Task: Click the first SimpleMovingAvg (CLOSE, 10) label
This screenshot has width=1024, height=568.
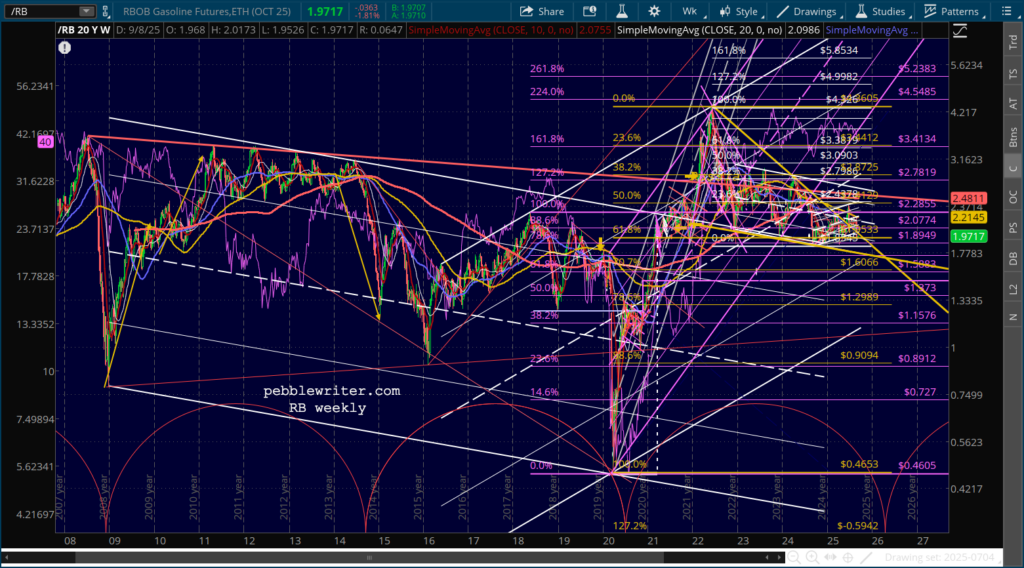Action: pyautogui.click(x=491, y=30)
